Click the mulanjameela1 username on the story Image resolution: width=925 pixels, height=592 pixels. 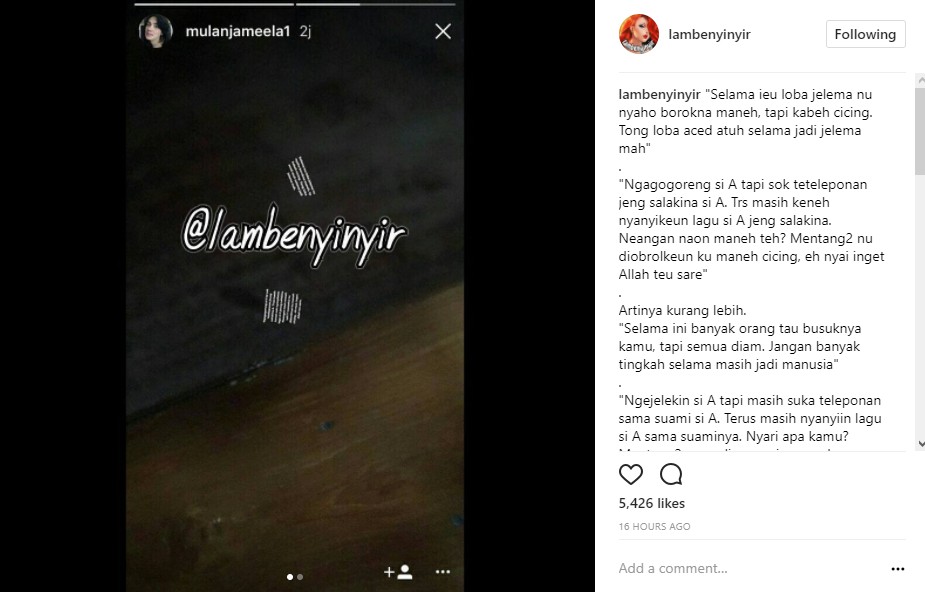(x=238, y=31)
